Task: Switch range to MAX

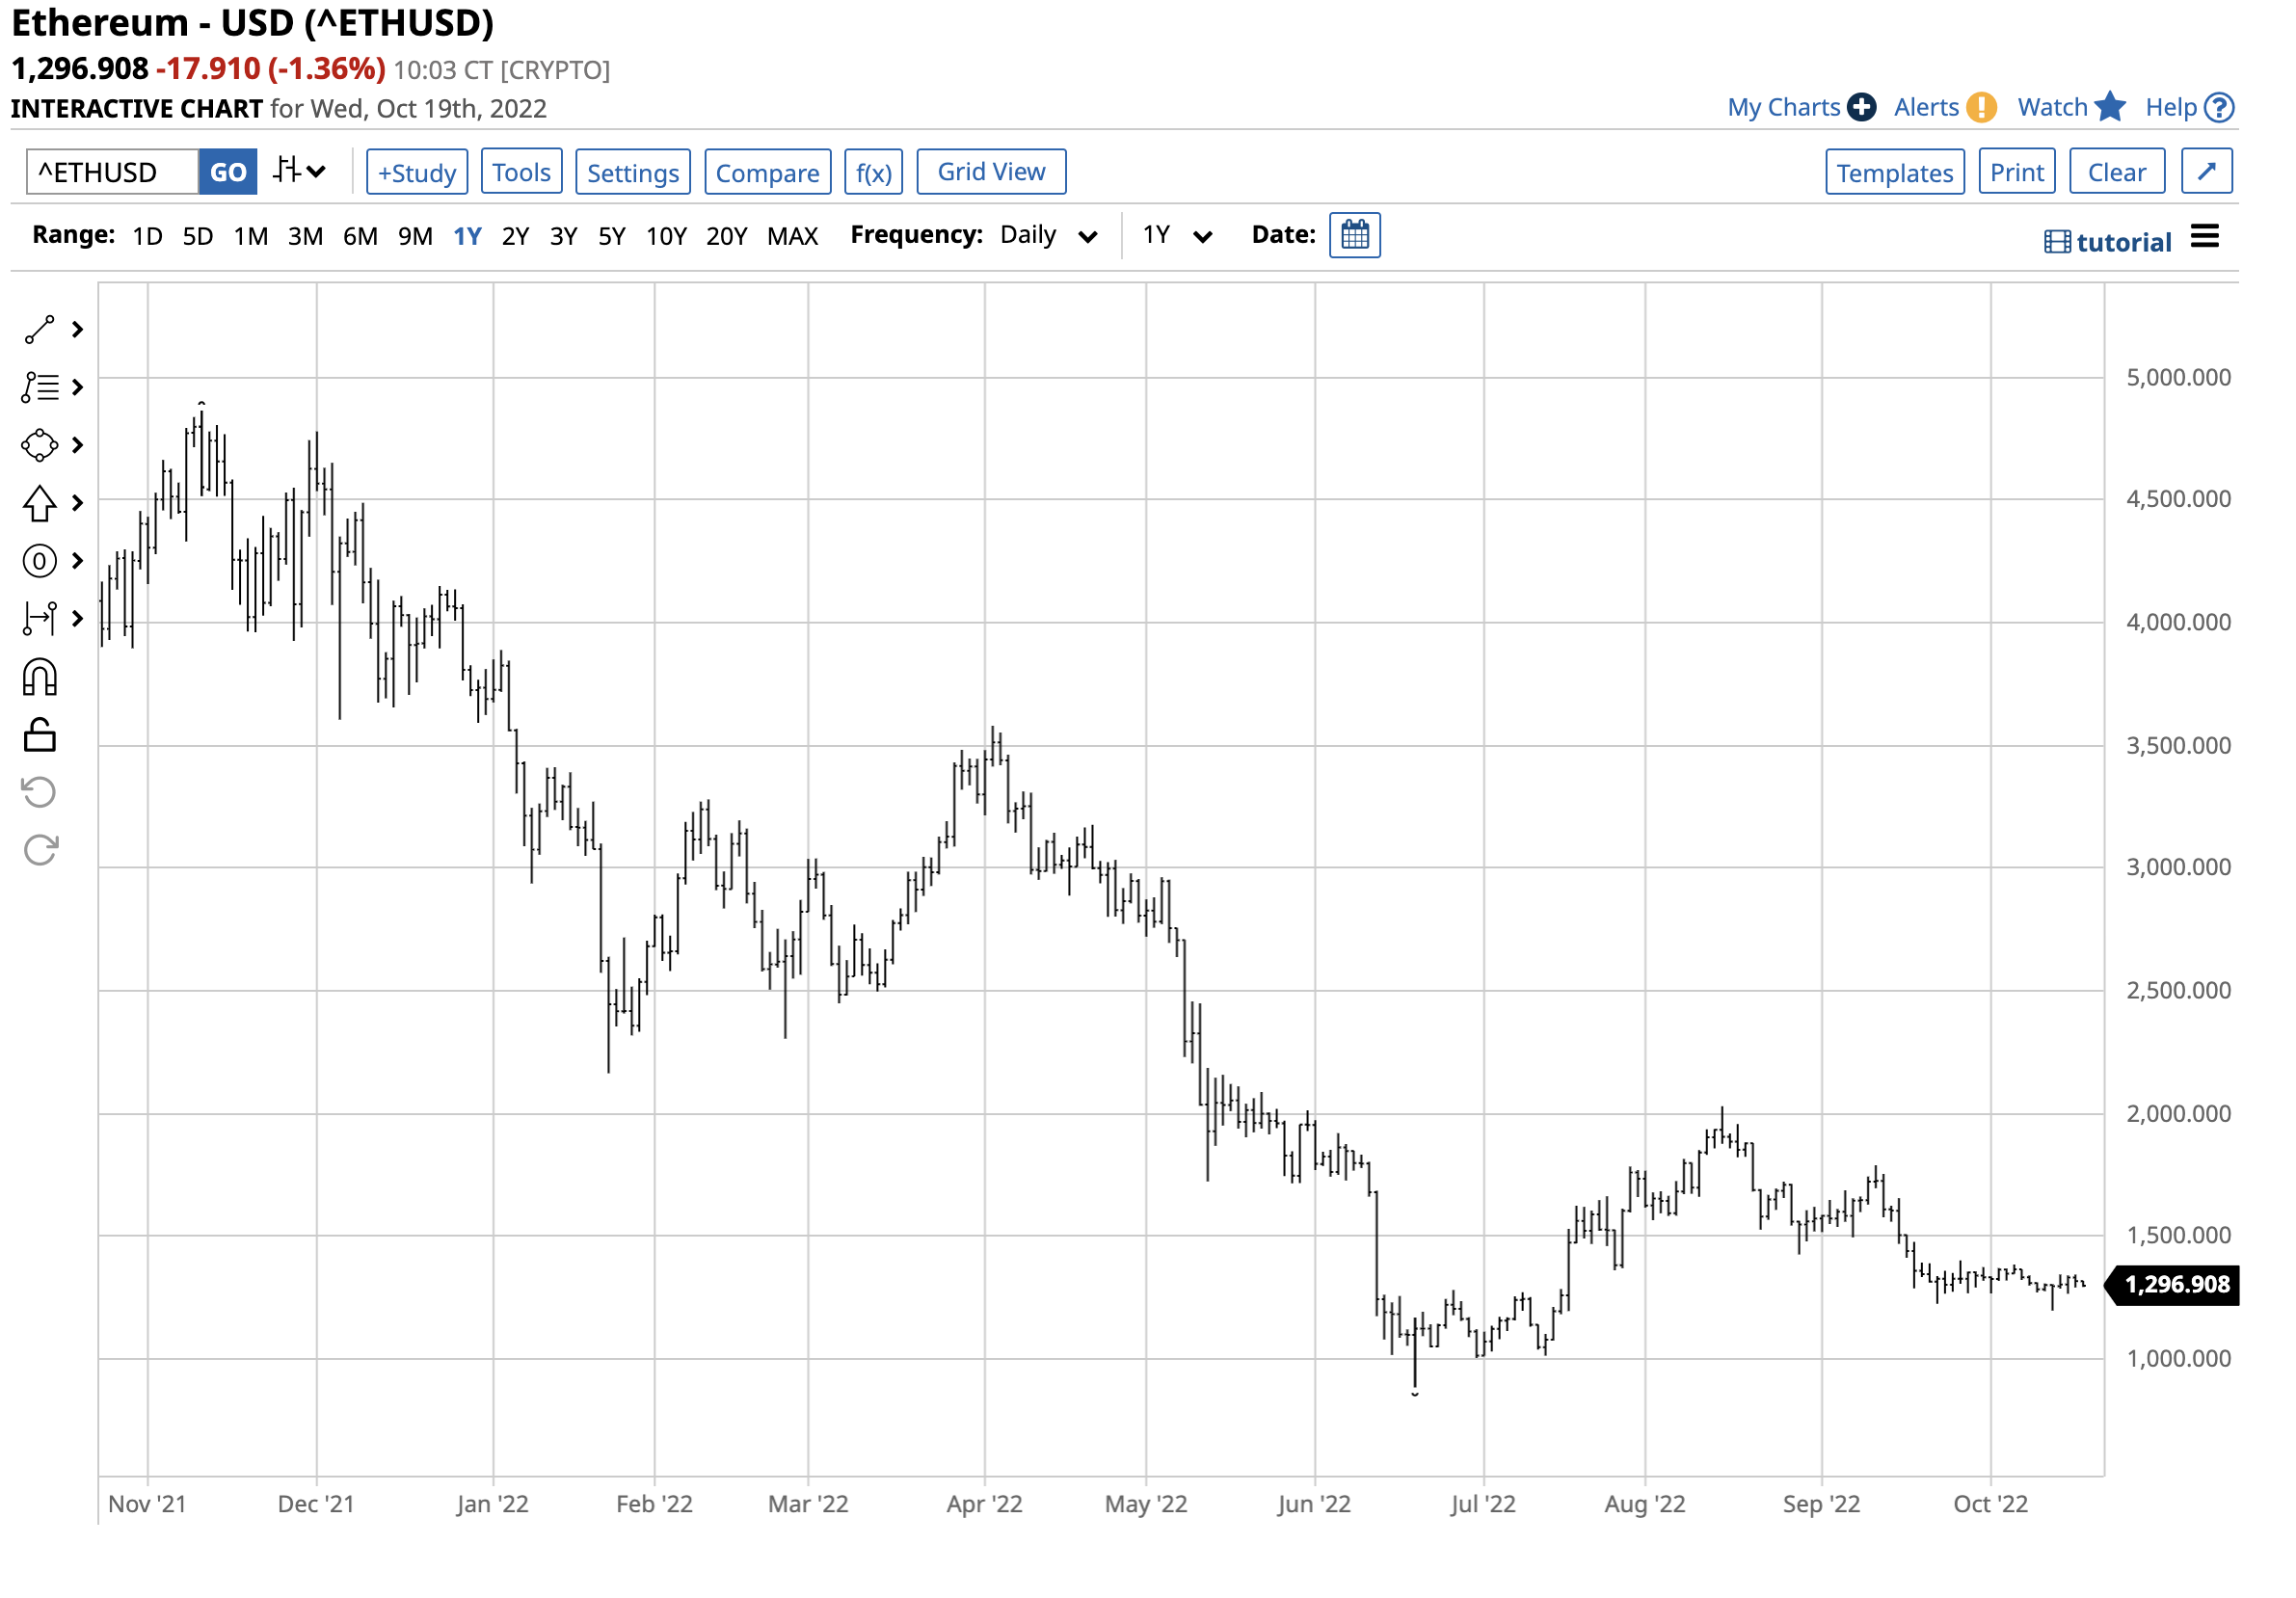Action: (x=793, y=237)
